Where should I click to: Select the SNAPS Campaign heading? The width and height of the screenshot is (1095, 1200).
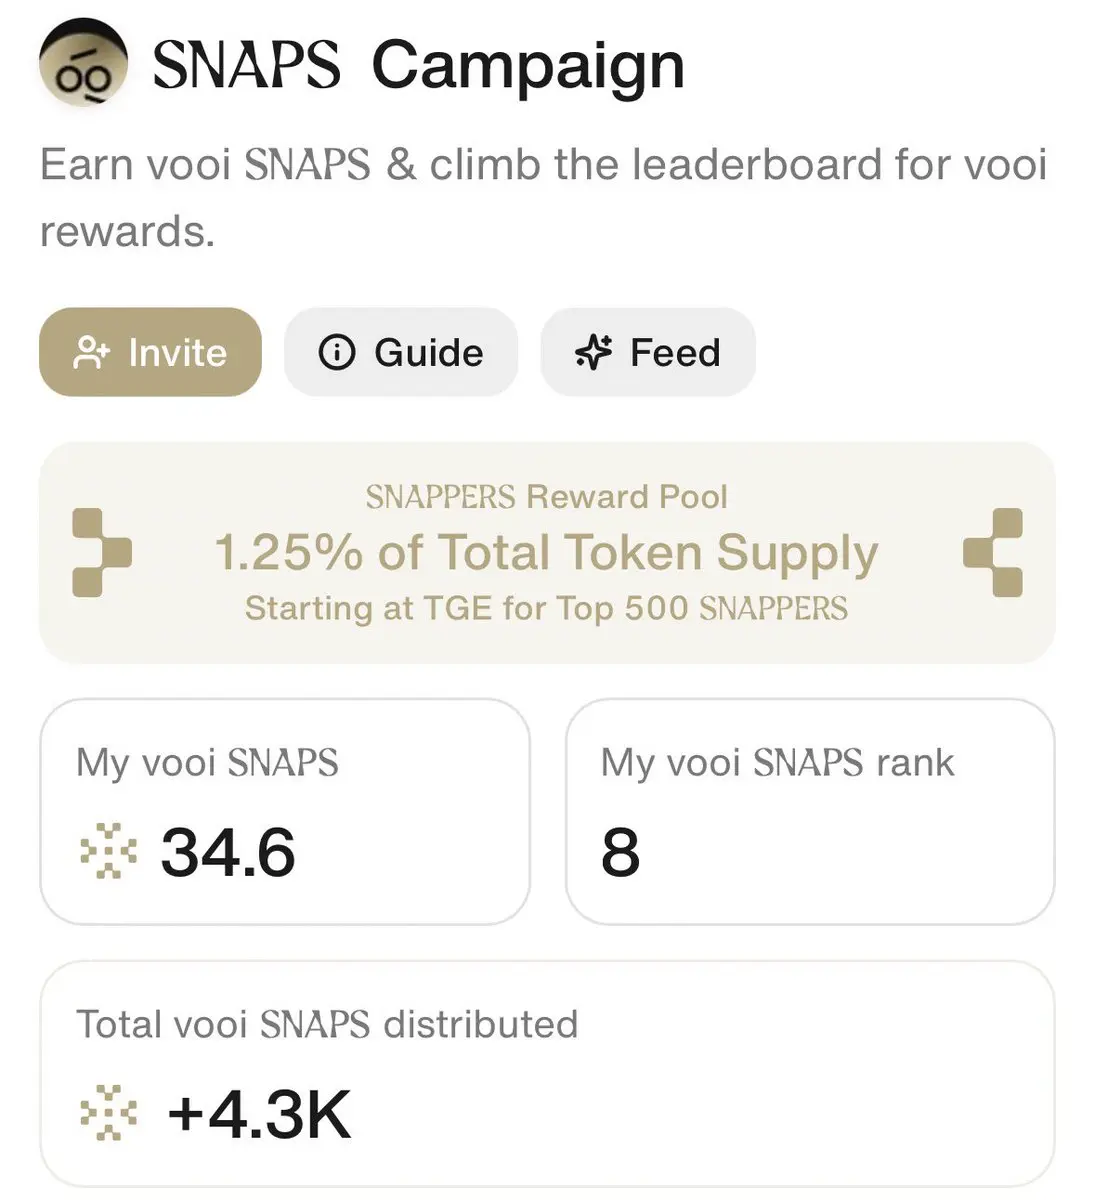(x=418, y=66)
